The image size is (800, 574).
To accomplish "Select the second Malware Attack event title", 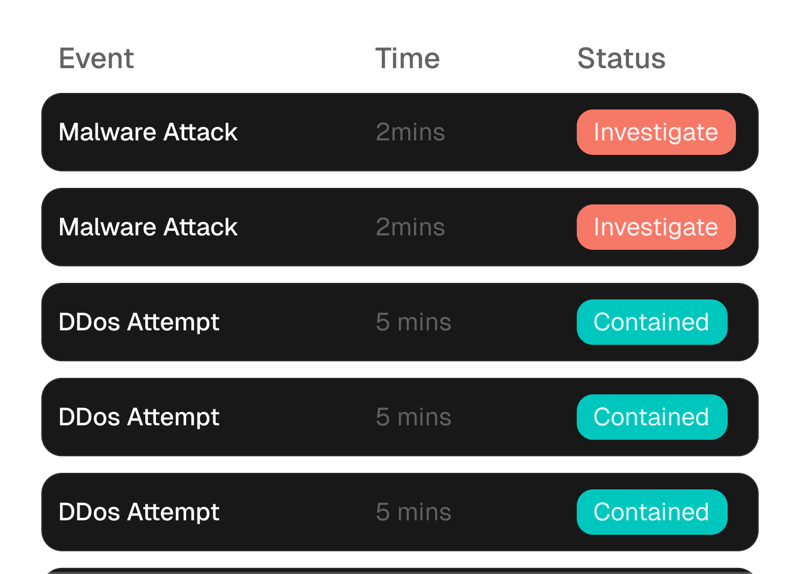I will click(x=148, y=227).
